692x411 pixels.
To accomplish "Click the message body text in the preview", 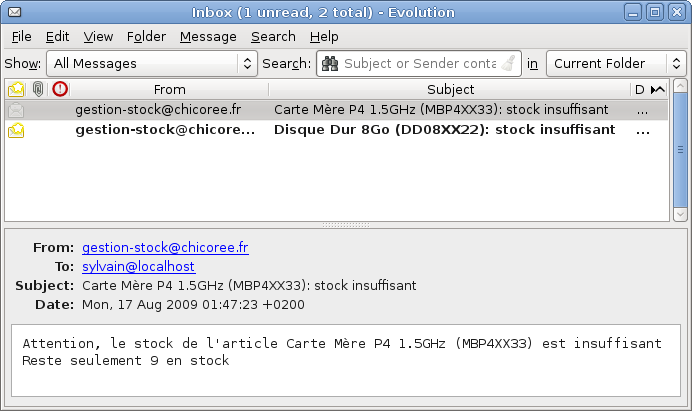I will coord(342,352).
